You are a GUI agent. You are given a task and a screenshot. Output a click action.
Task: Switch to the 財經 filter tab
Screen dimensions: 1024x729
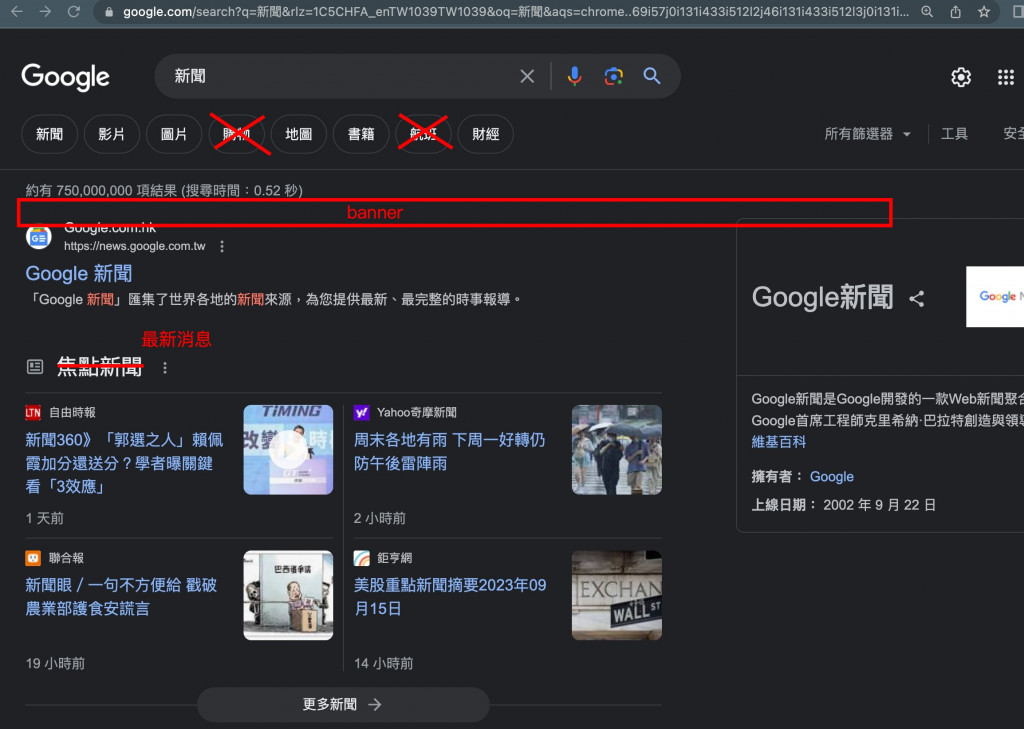pyautogui.click(x=485, y=134)
